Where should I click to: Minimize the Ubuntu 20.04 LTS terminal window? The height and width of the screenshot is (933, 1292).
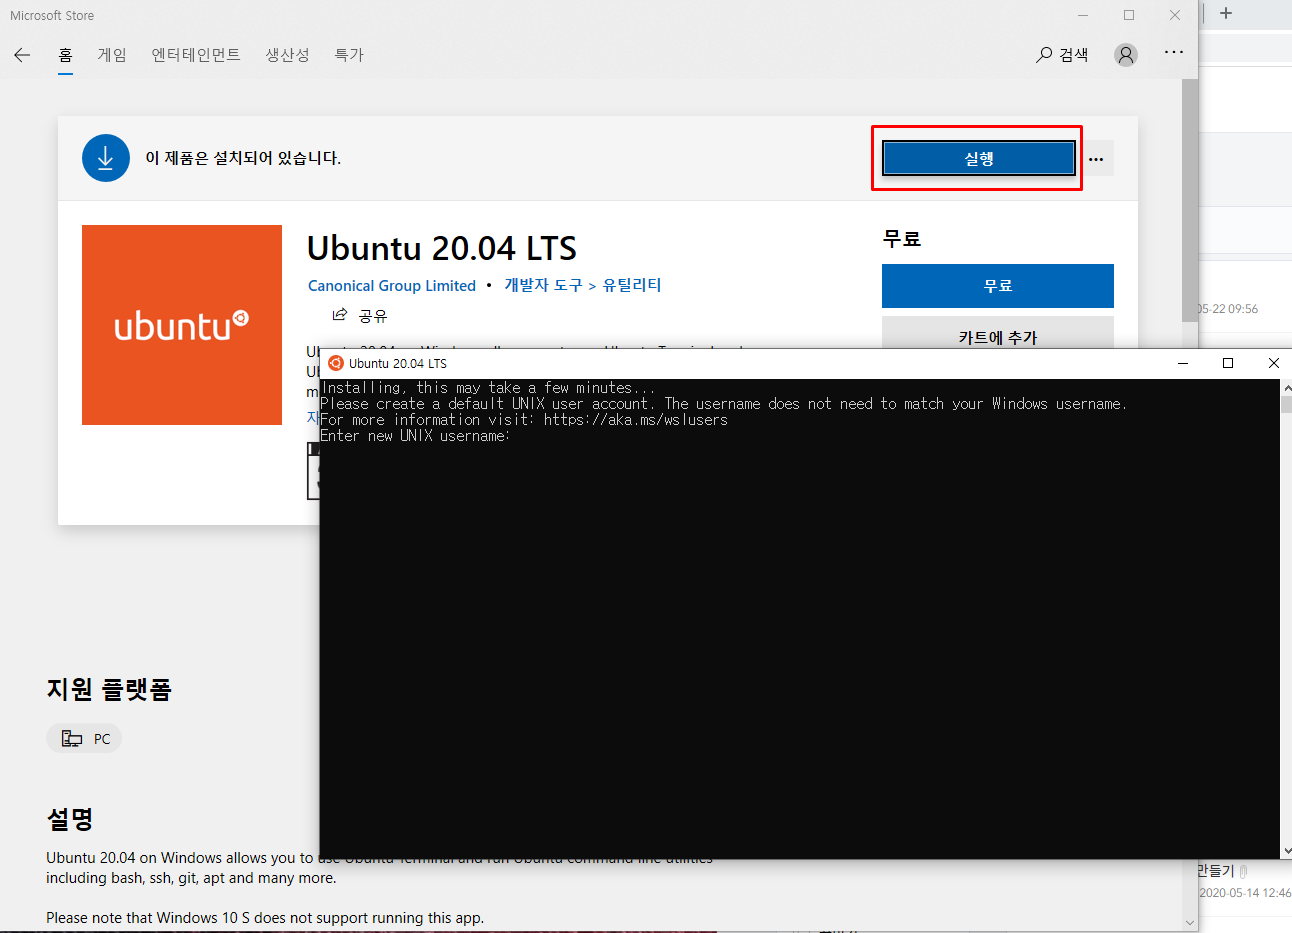tap(1183, 363)
